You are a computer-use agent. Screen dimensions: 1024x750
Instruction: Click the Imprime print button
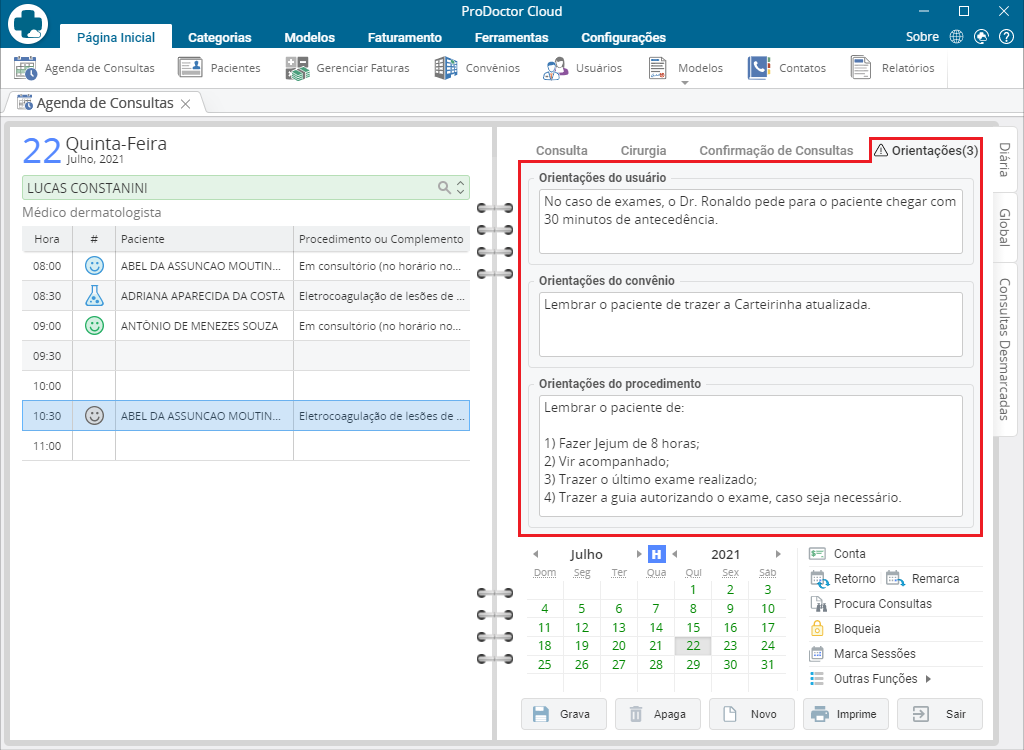click(x=846, y=714)
